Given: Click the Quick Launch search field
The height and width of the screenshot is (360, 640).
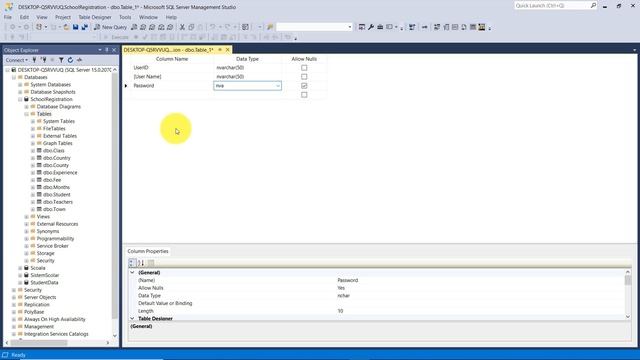Looking at the screenshot, I should [x=551, y=5].
